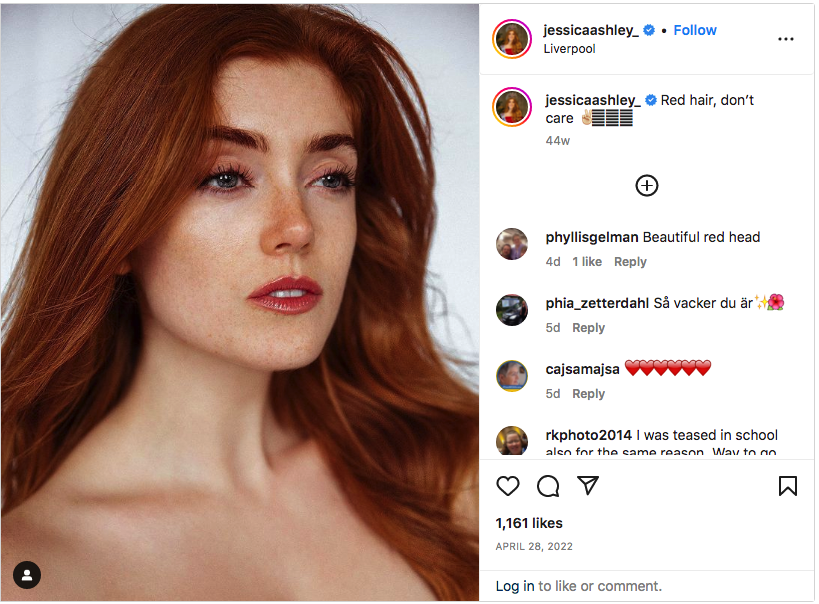
Task: Share the post with the paper plane icon
Action: [588, 486]
